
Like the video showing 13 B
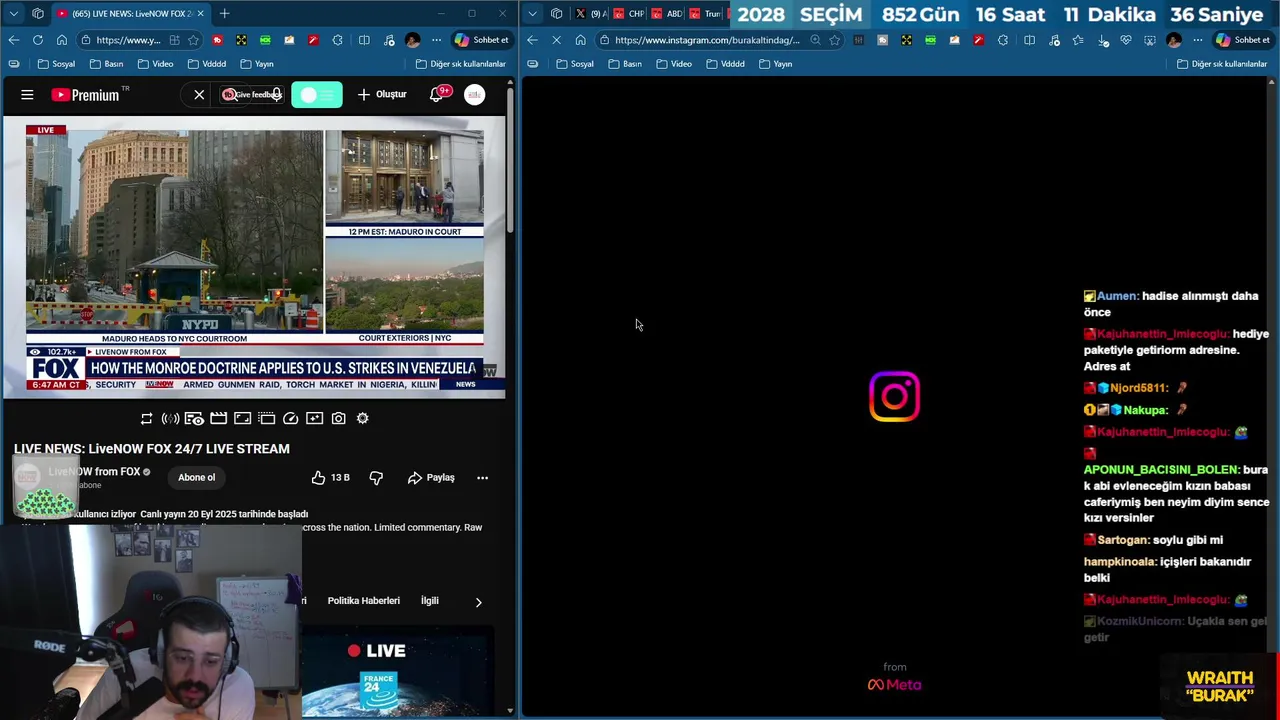click(x=330, y=478)
